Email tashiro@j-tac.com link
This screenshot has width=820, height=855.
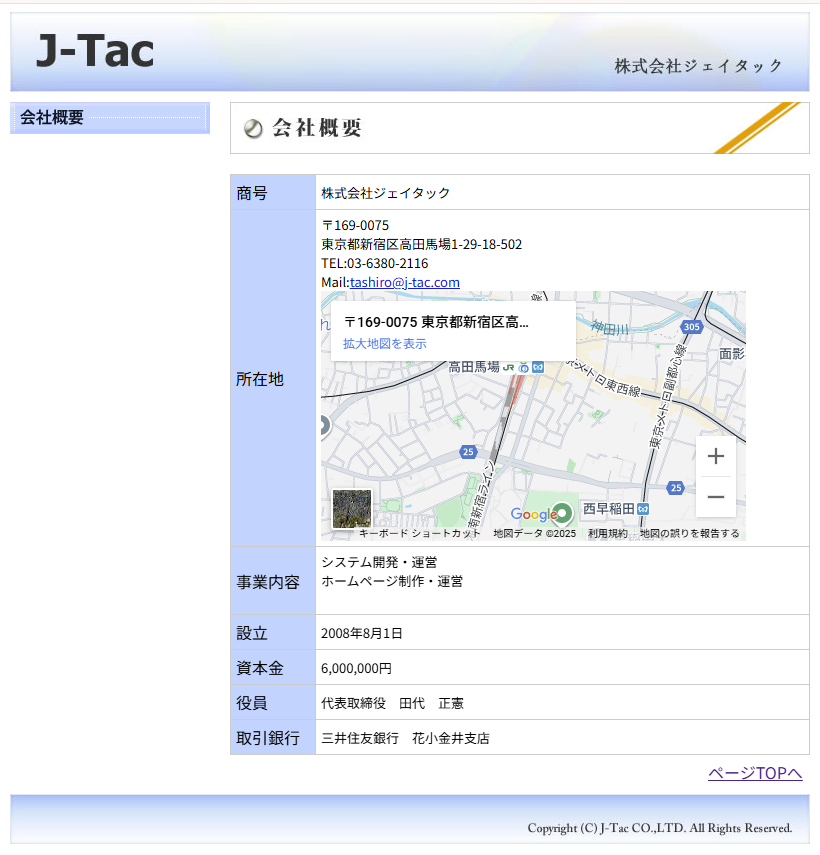pyautogui.click(x=404, y=283)
